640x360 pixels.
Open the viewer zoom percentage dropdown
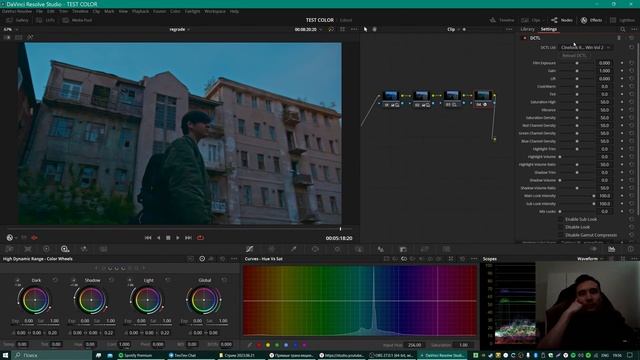point(10,29)
